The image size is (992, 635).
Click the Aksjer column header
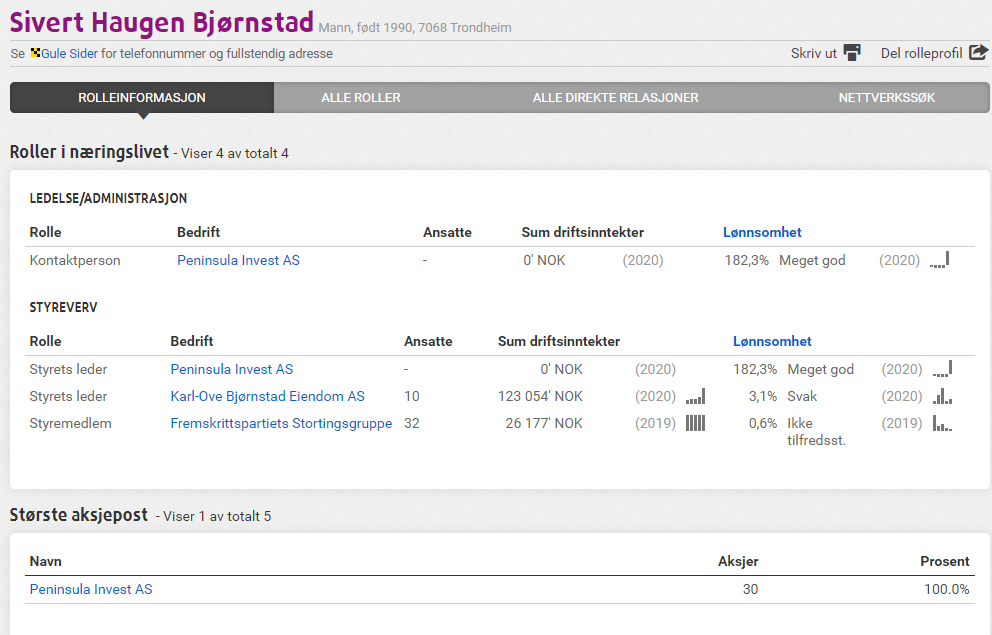(x=738, y=561)
